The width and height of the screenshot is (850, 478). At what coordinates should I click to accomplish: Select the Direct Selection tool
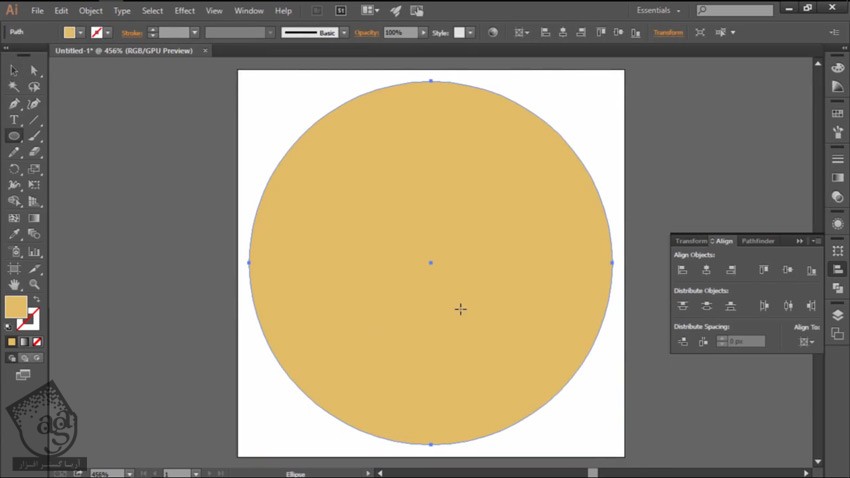(34, 70)
